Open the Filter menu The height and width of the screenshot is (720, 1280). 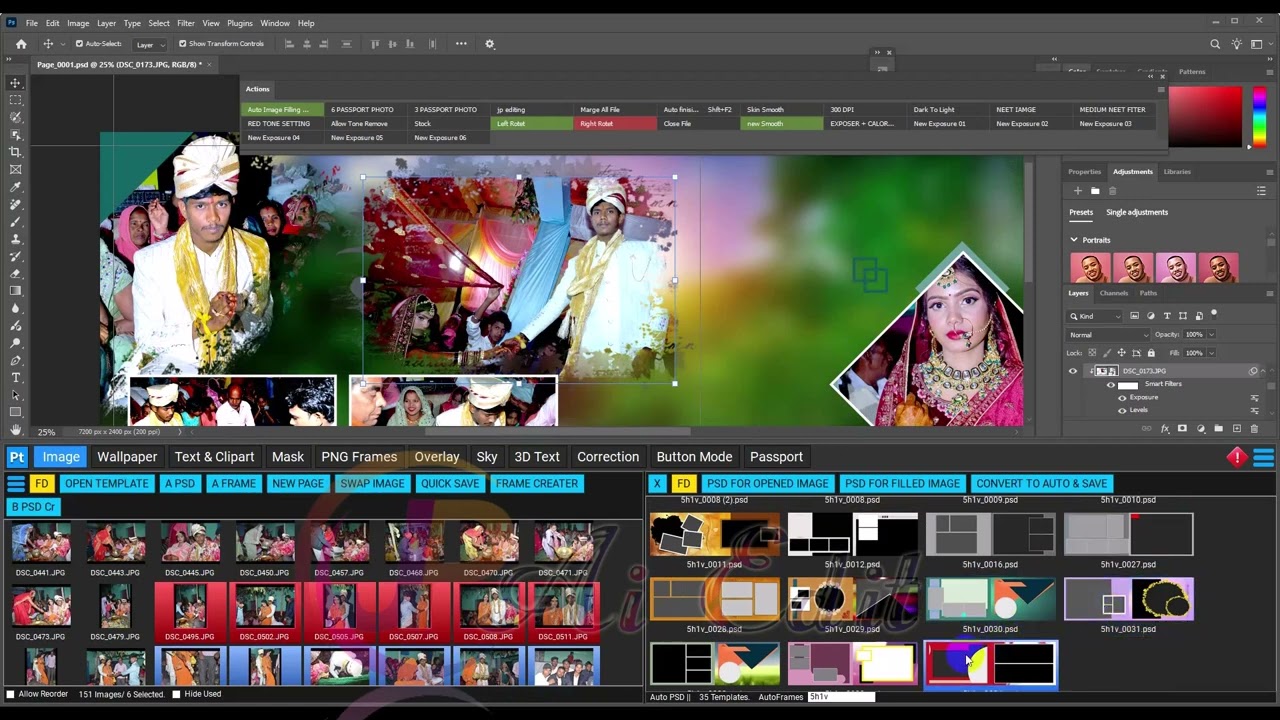tap(186, 23)
